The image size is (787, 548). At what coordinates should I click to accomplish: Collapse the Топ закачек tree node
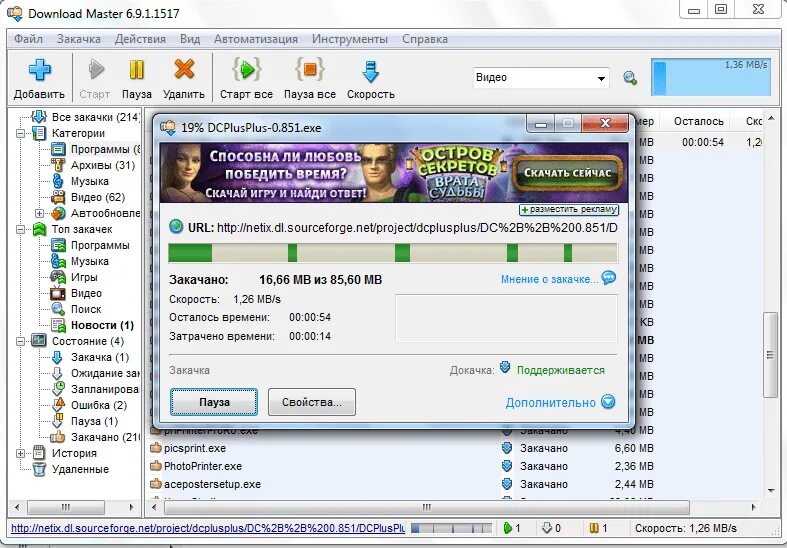pos(21,229)
